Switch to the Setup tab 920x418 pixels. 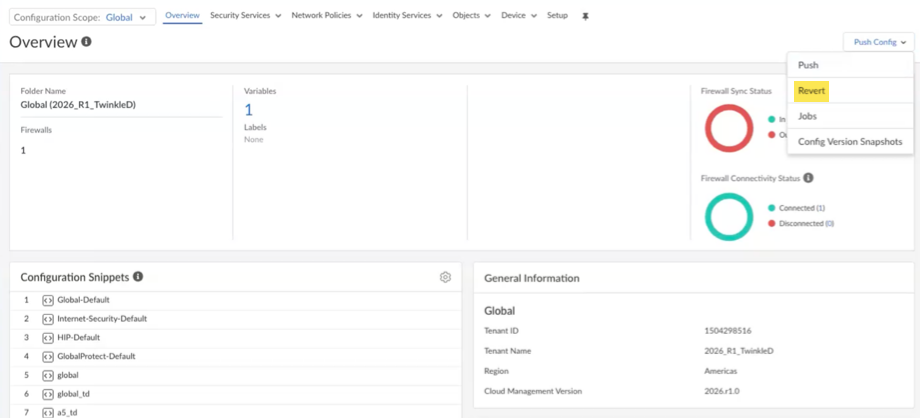pos(557,16)
